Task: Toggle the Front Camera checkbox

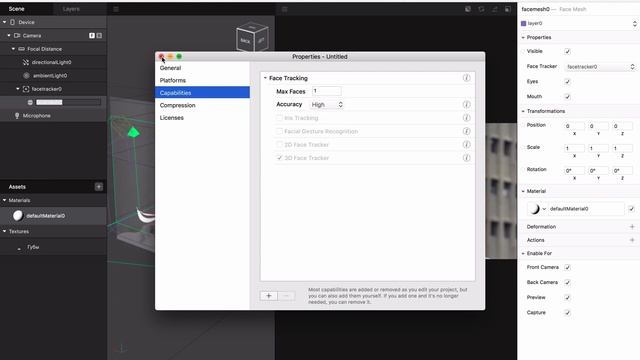Action: point(567,267)
